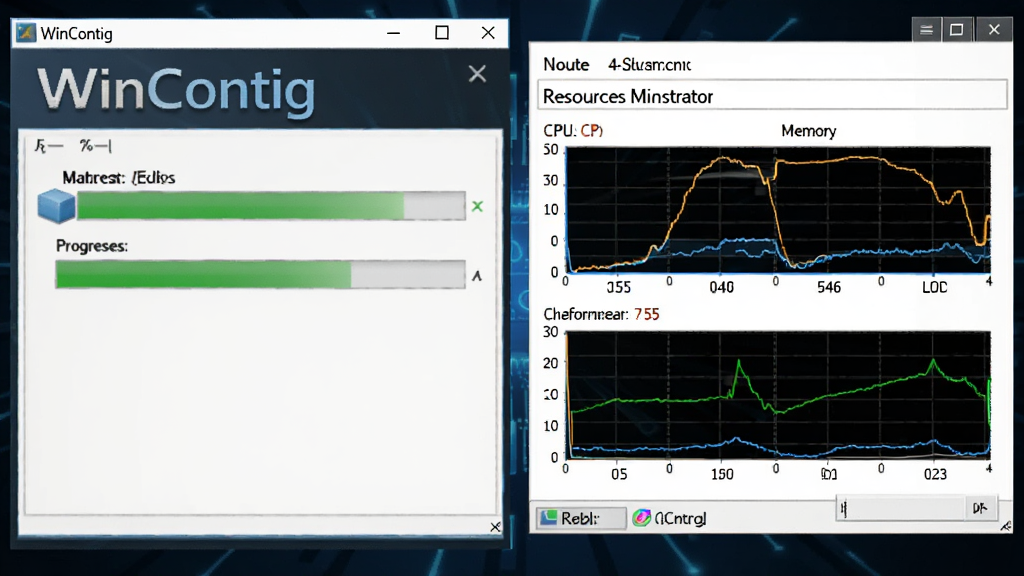Click the 040 axis label under the upper graph

[x=722, y=287]
